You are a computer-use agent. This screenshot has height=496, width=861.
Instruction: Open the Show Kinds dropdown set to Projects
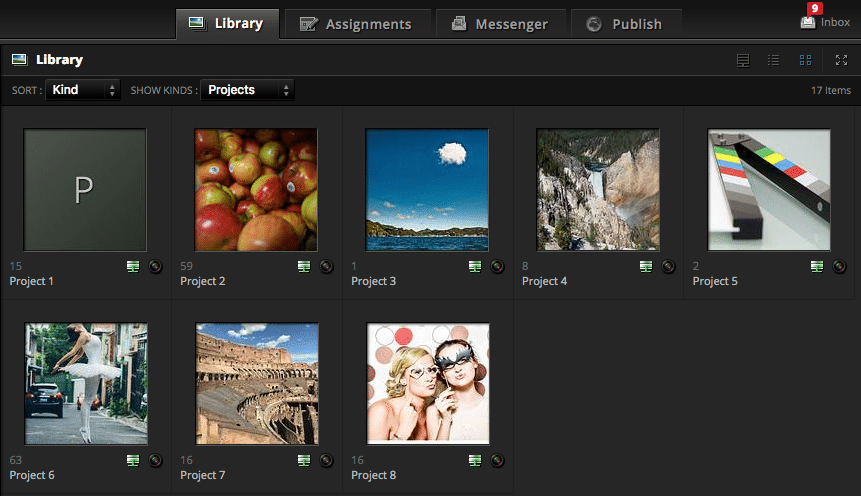[247, 90]
